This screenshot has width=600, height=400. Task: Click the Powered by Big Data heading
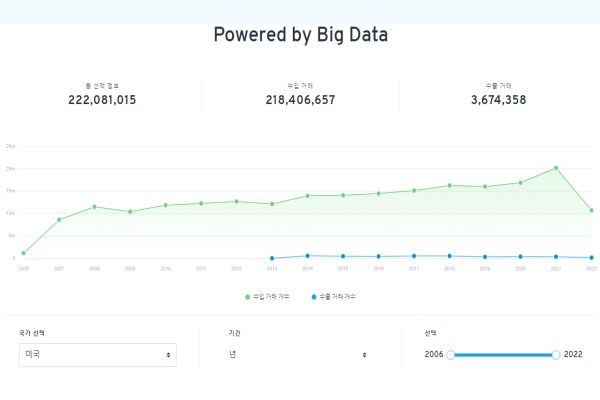[300, 35]
